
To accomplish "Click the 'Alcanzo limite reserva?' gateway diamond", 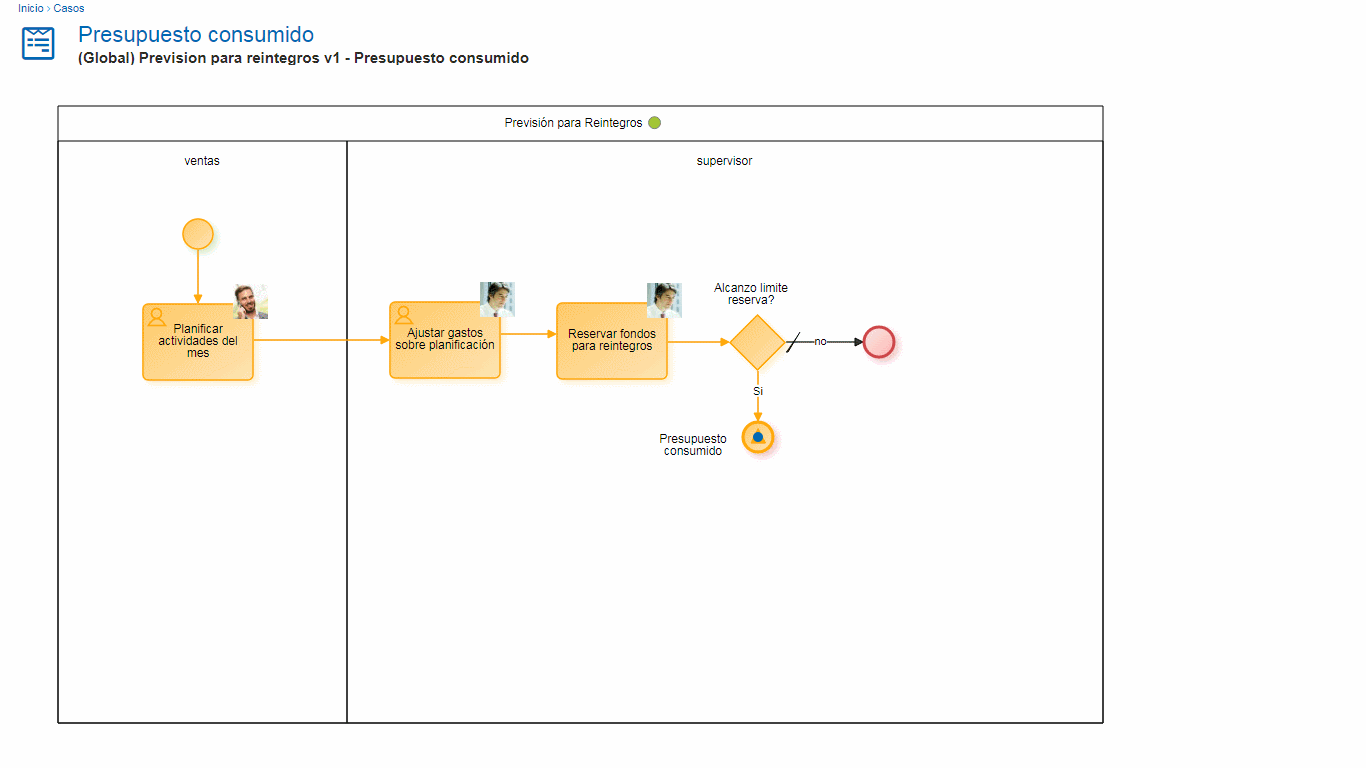I will 757,342.
